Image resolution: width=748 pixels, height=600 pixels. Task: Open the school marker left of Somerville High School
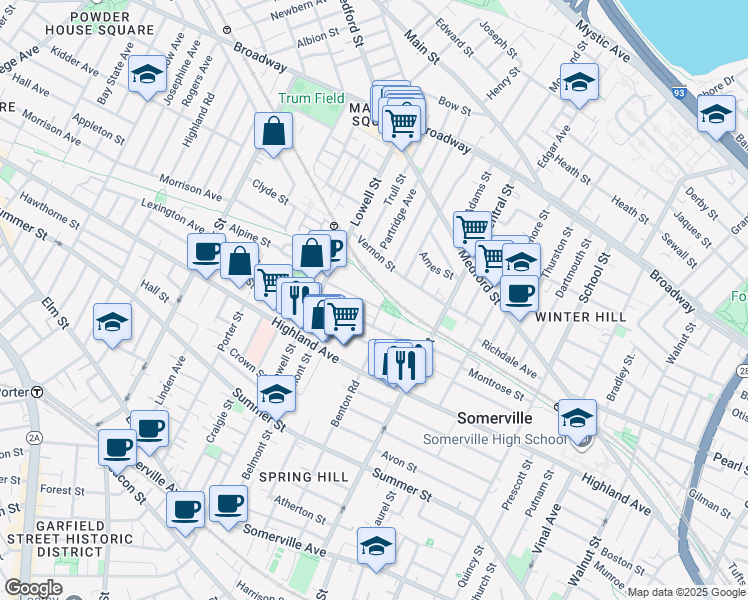point(577,417)
